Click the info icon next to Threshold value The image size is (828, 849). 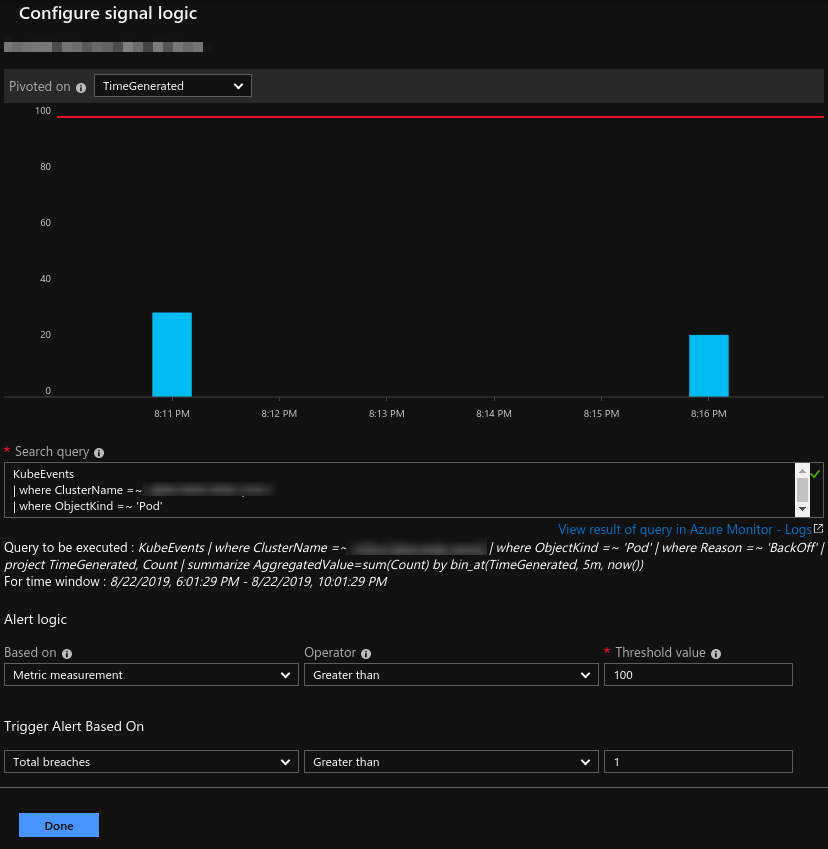tap(718, 653)
